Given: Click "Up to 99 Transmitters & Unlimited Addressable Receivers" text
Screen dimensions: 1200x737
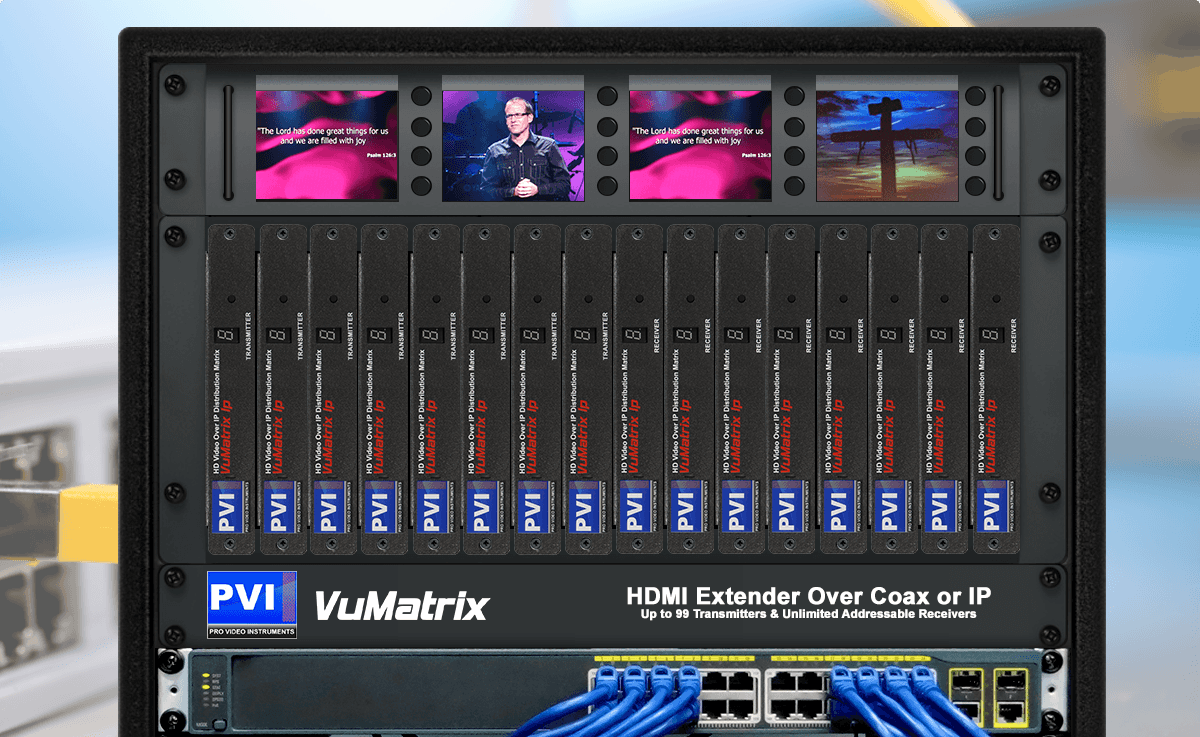Looking at the screenshot, I should 809,614.
